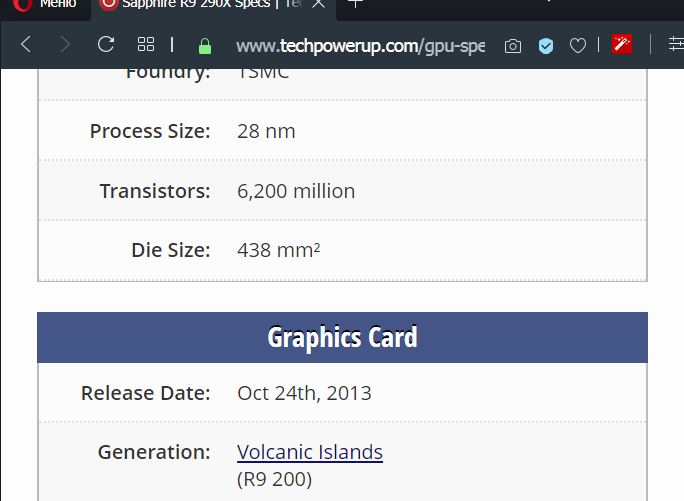Viewport: 684px width, 501px height.
Task: Click the green padlock security icon
Action: click(x=205, y=46)
